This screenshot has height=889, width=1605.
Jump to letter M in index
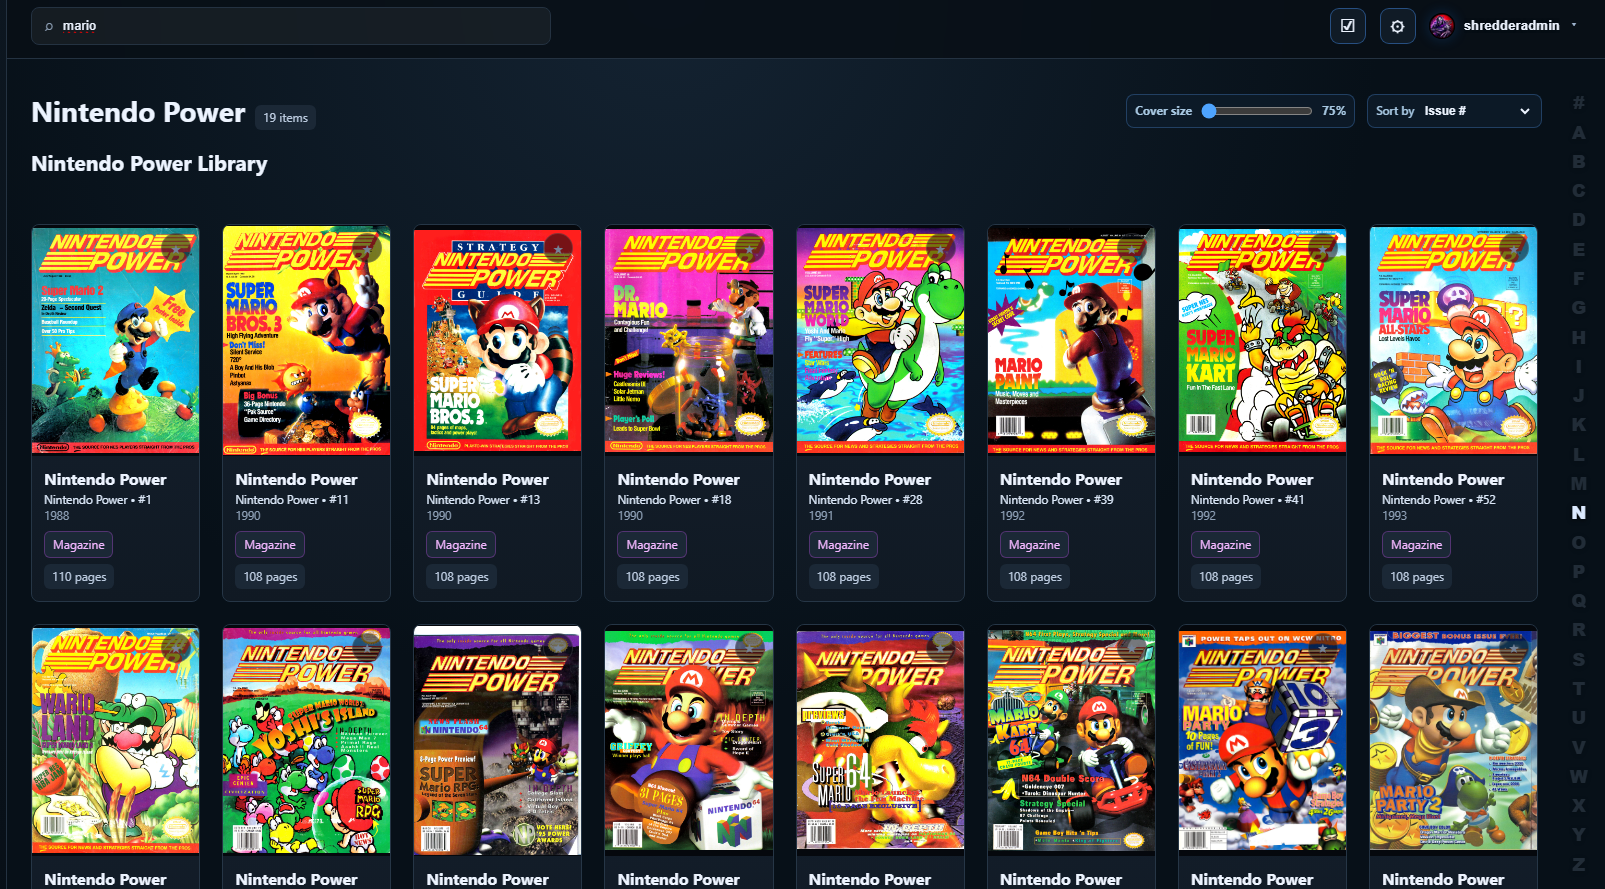(1578, 483)
